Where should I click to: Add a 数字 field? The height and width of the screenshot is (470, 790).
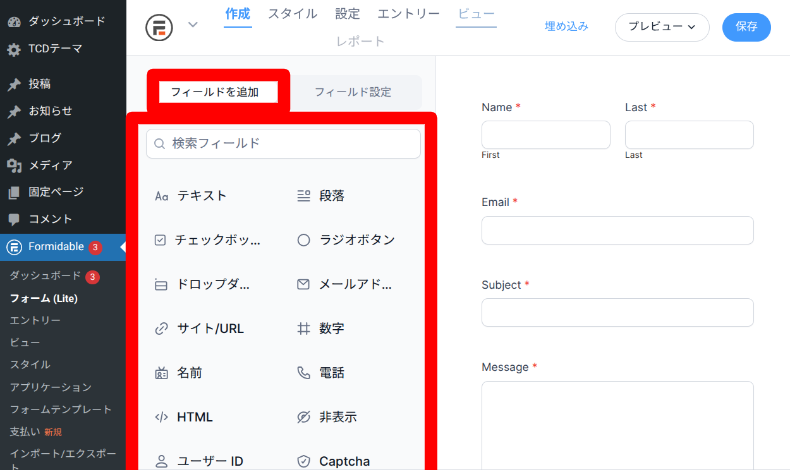pos(320,329)
